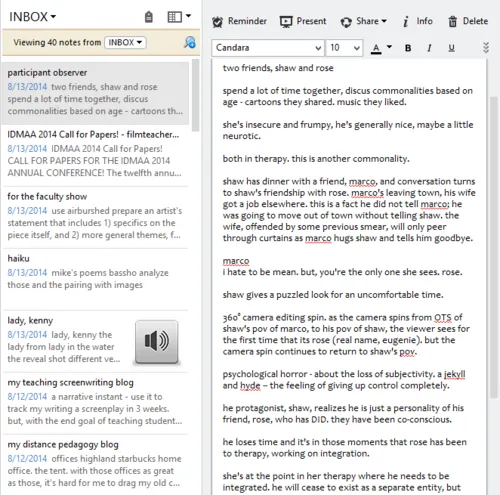The image size is (500, 495).
Task: Click the alarm clock Reminder icon
Action: 217,22
